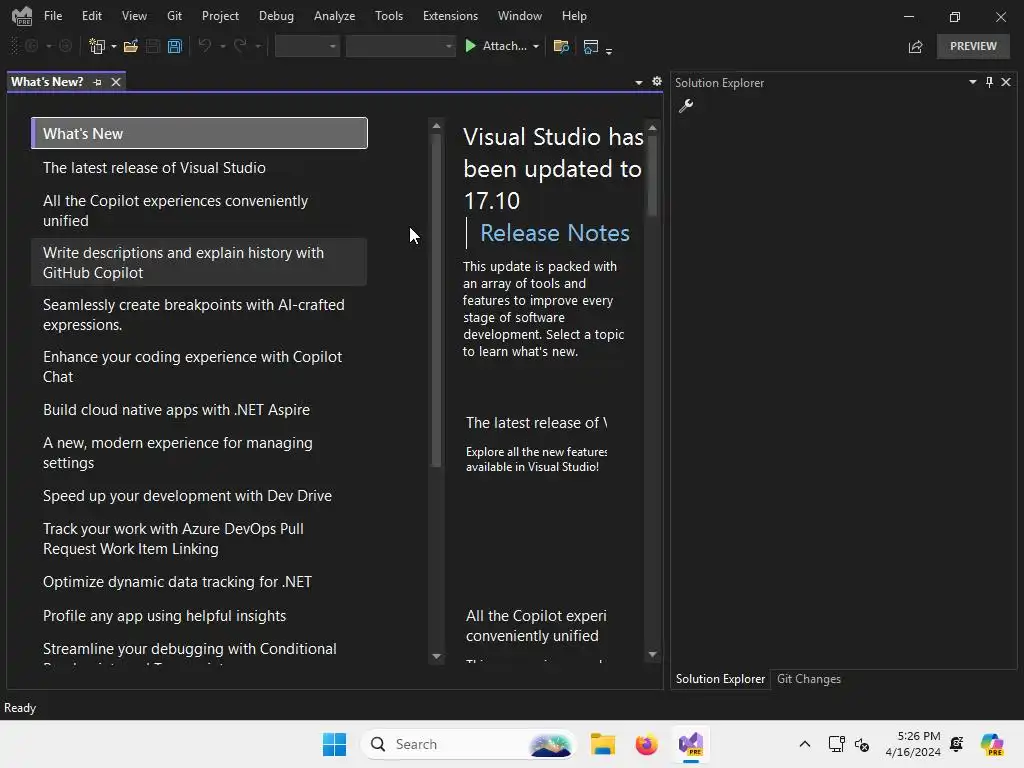
Task: Click the toolbar window layout icon
Action: click(x=590, y=46)
